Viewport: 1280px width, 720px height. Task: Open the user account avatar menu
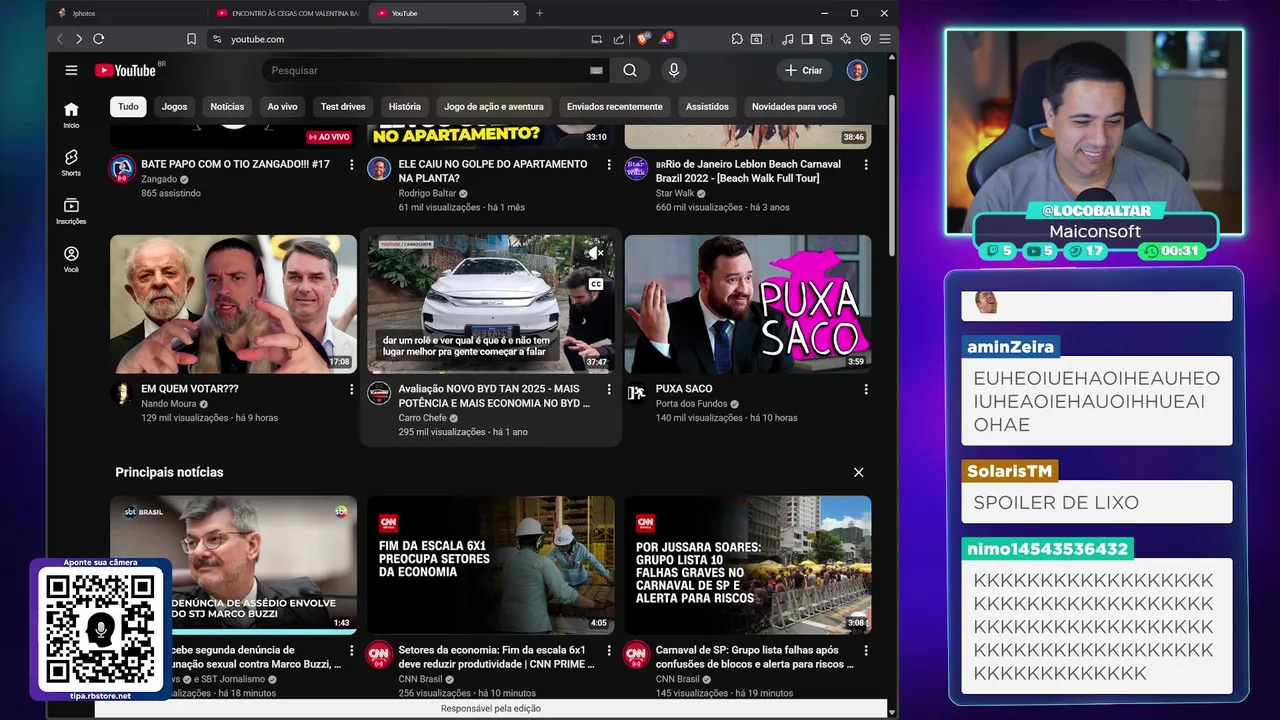pos(857,70)
